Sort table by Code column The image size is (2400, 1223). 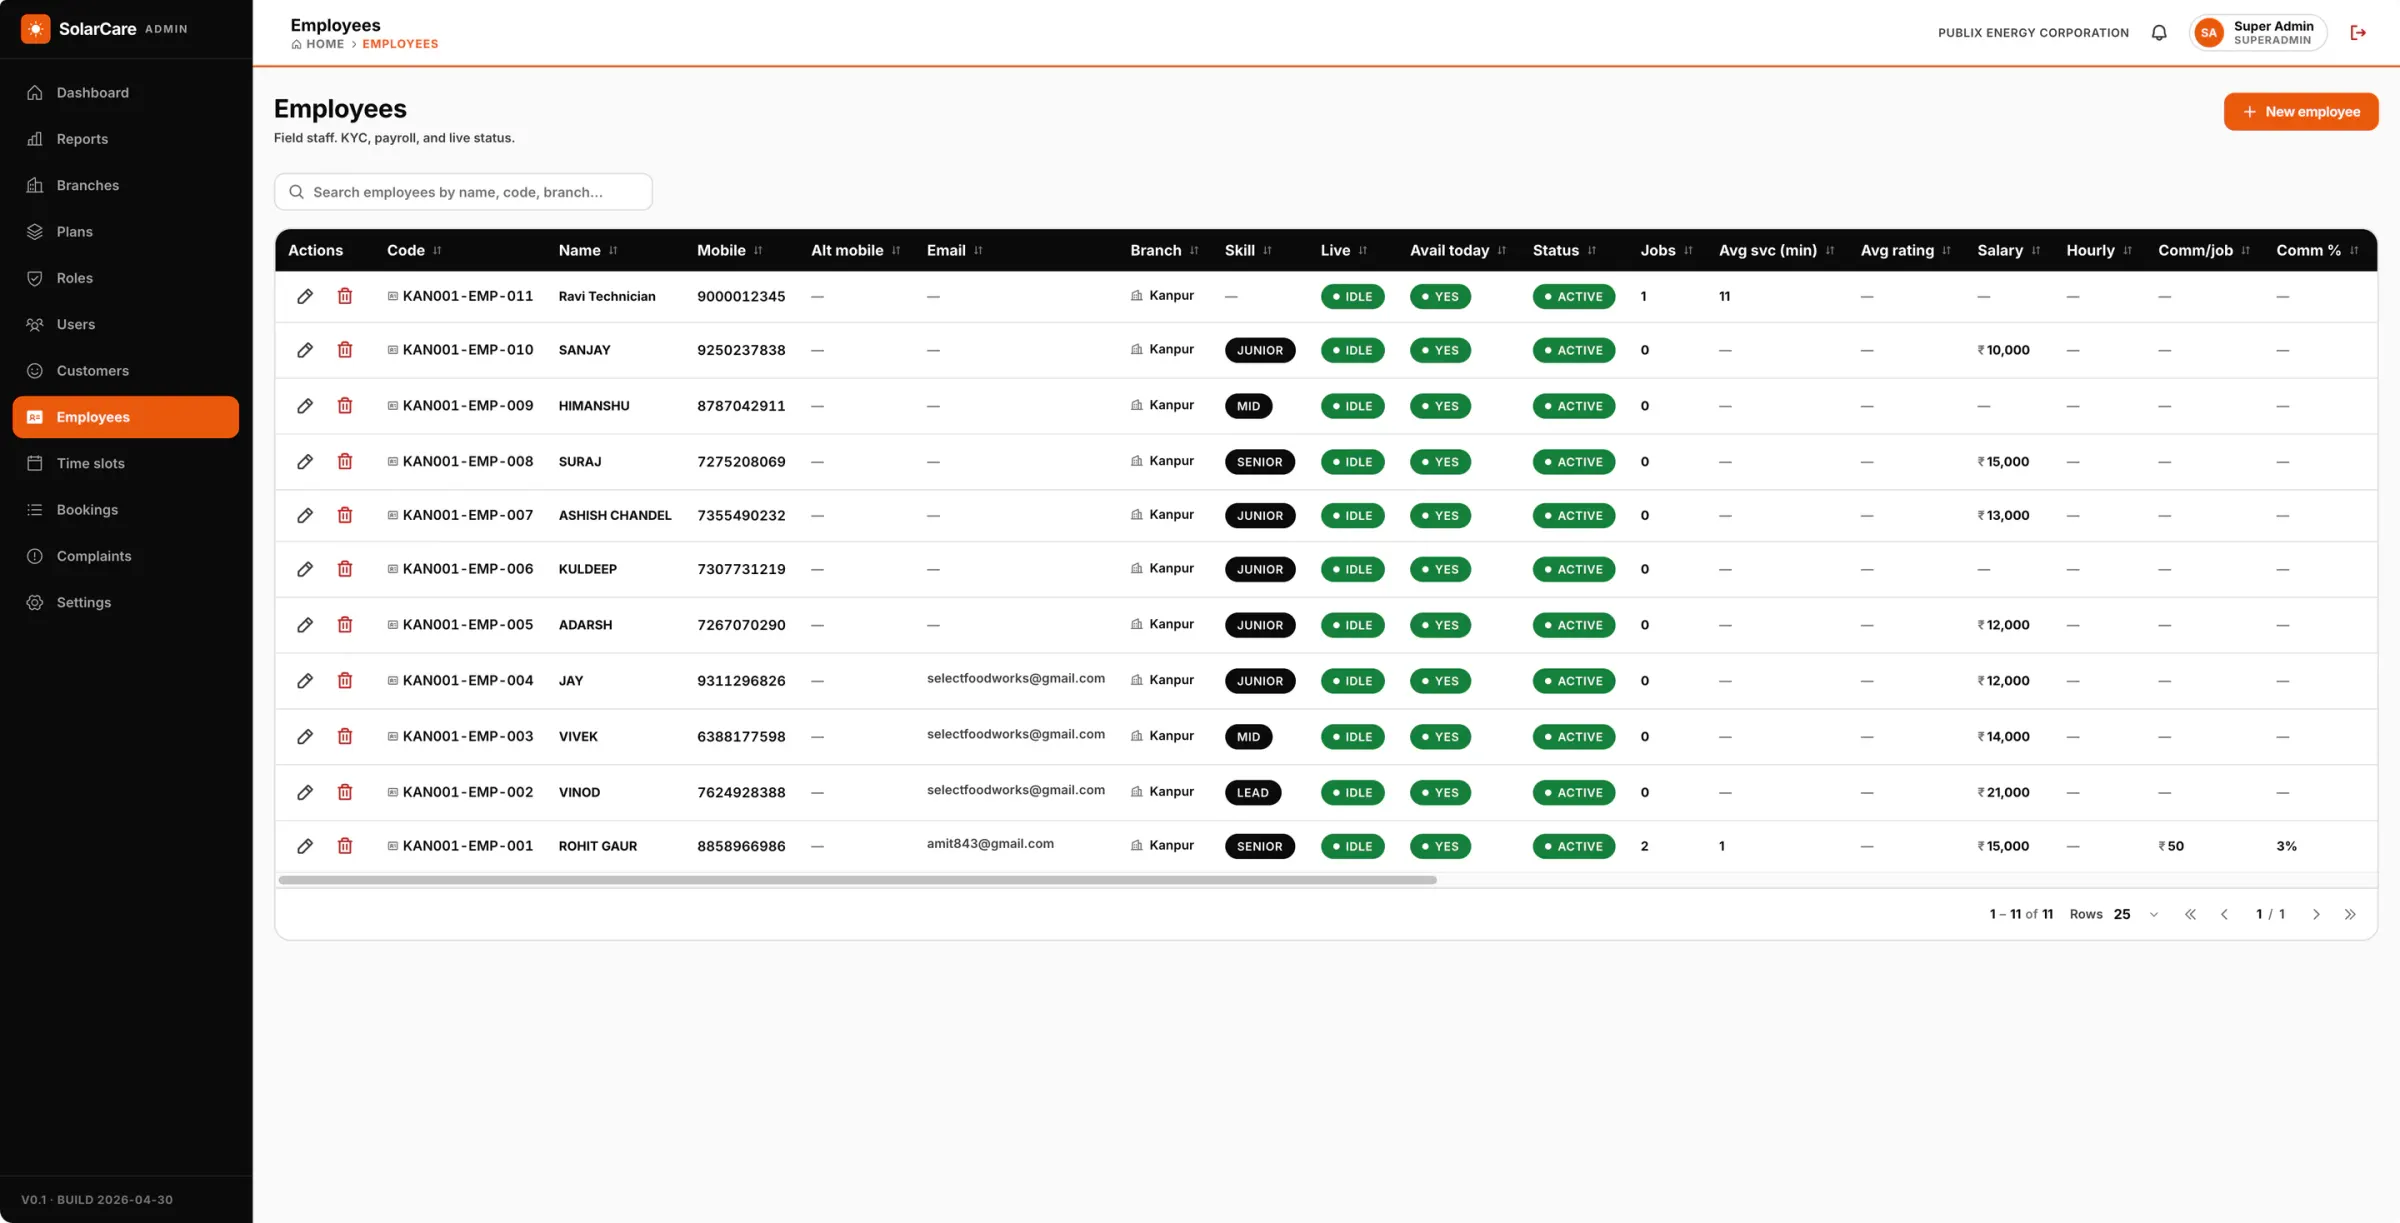414,250
